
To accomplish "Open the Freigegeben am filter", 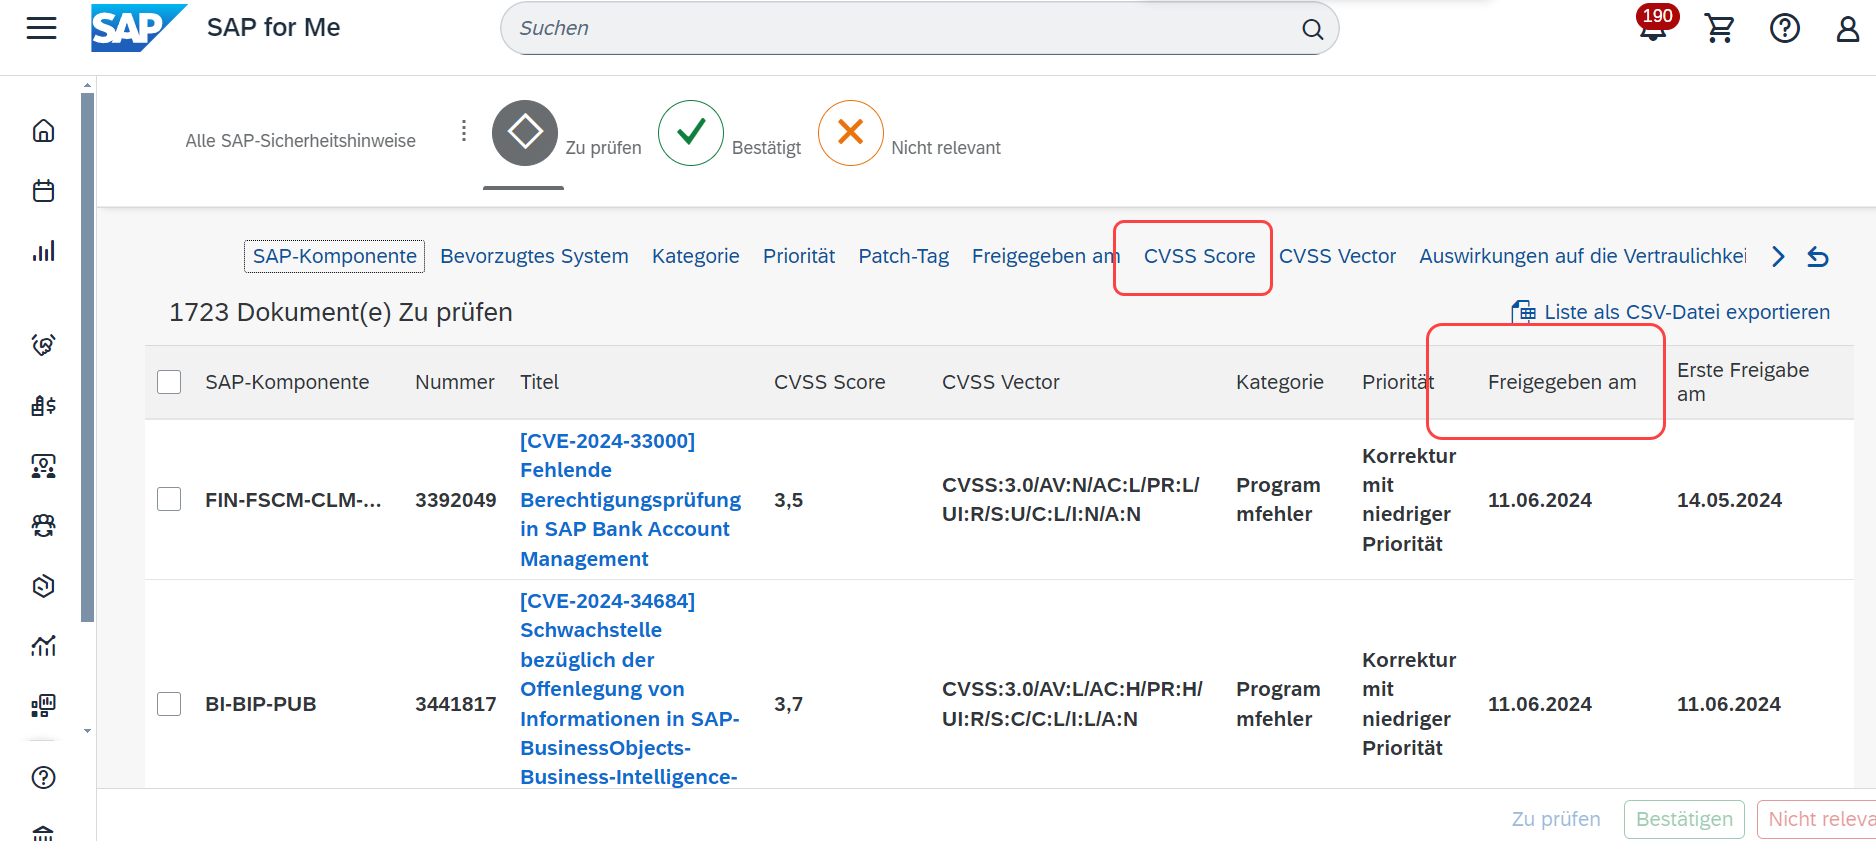I will pyautogui.click(x=1046, y=256).
